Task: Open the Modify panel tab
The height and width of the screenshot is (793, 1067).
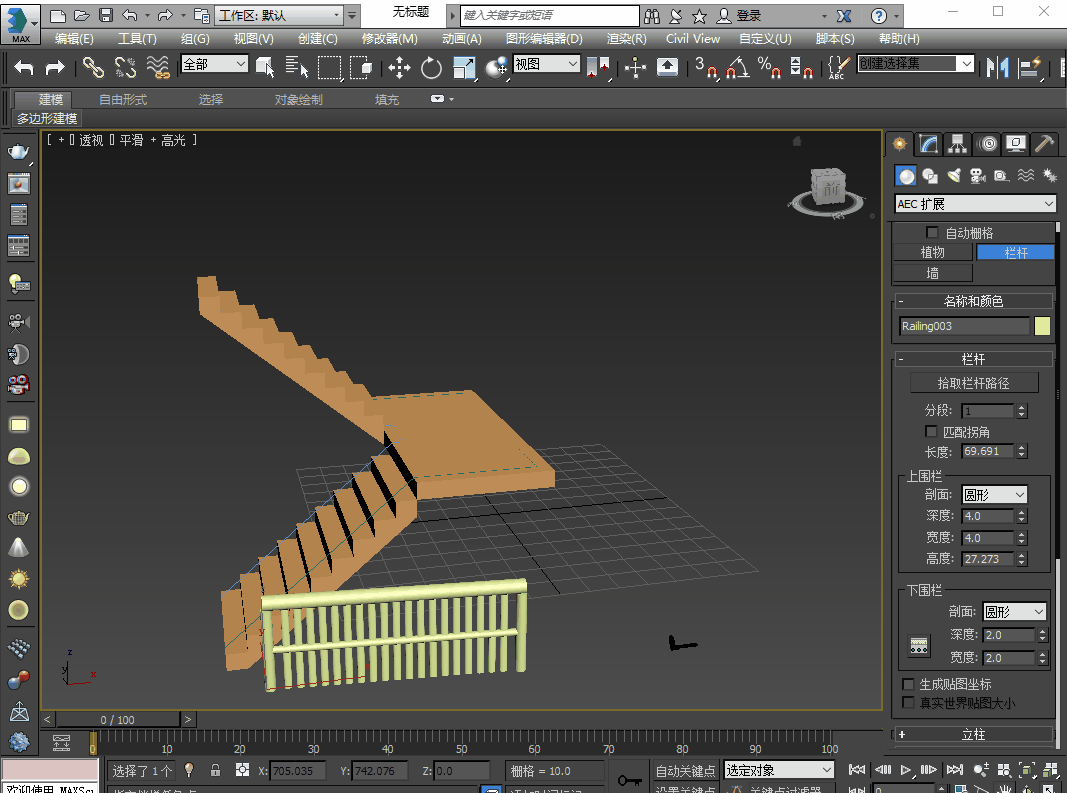Action: coord(928,144)
